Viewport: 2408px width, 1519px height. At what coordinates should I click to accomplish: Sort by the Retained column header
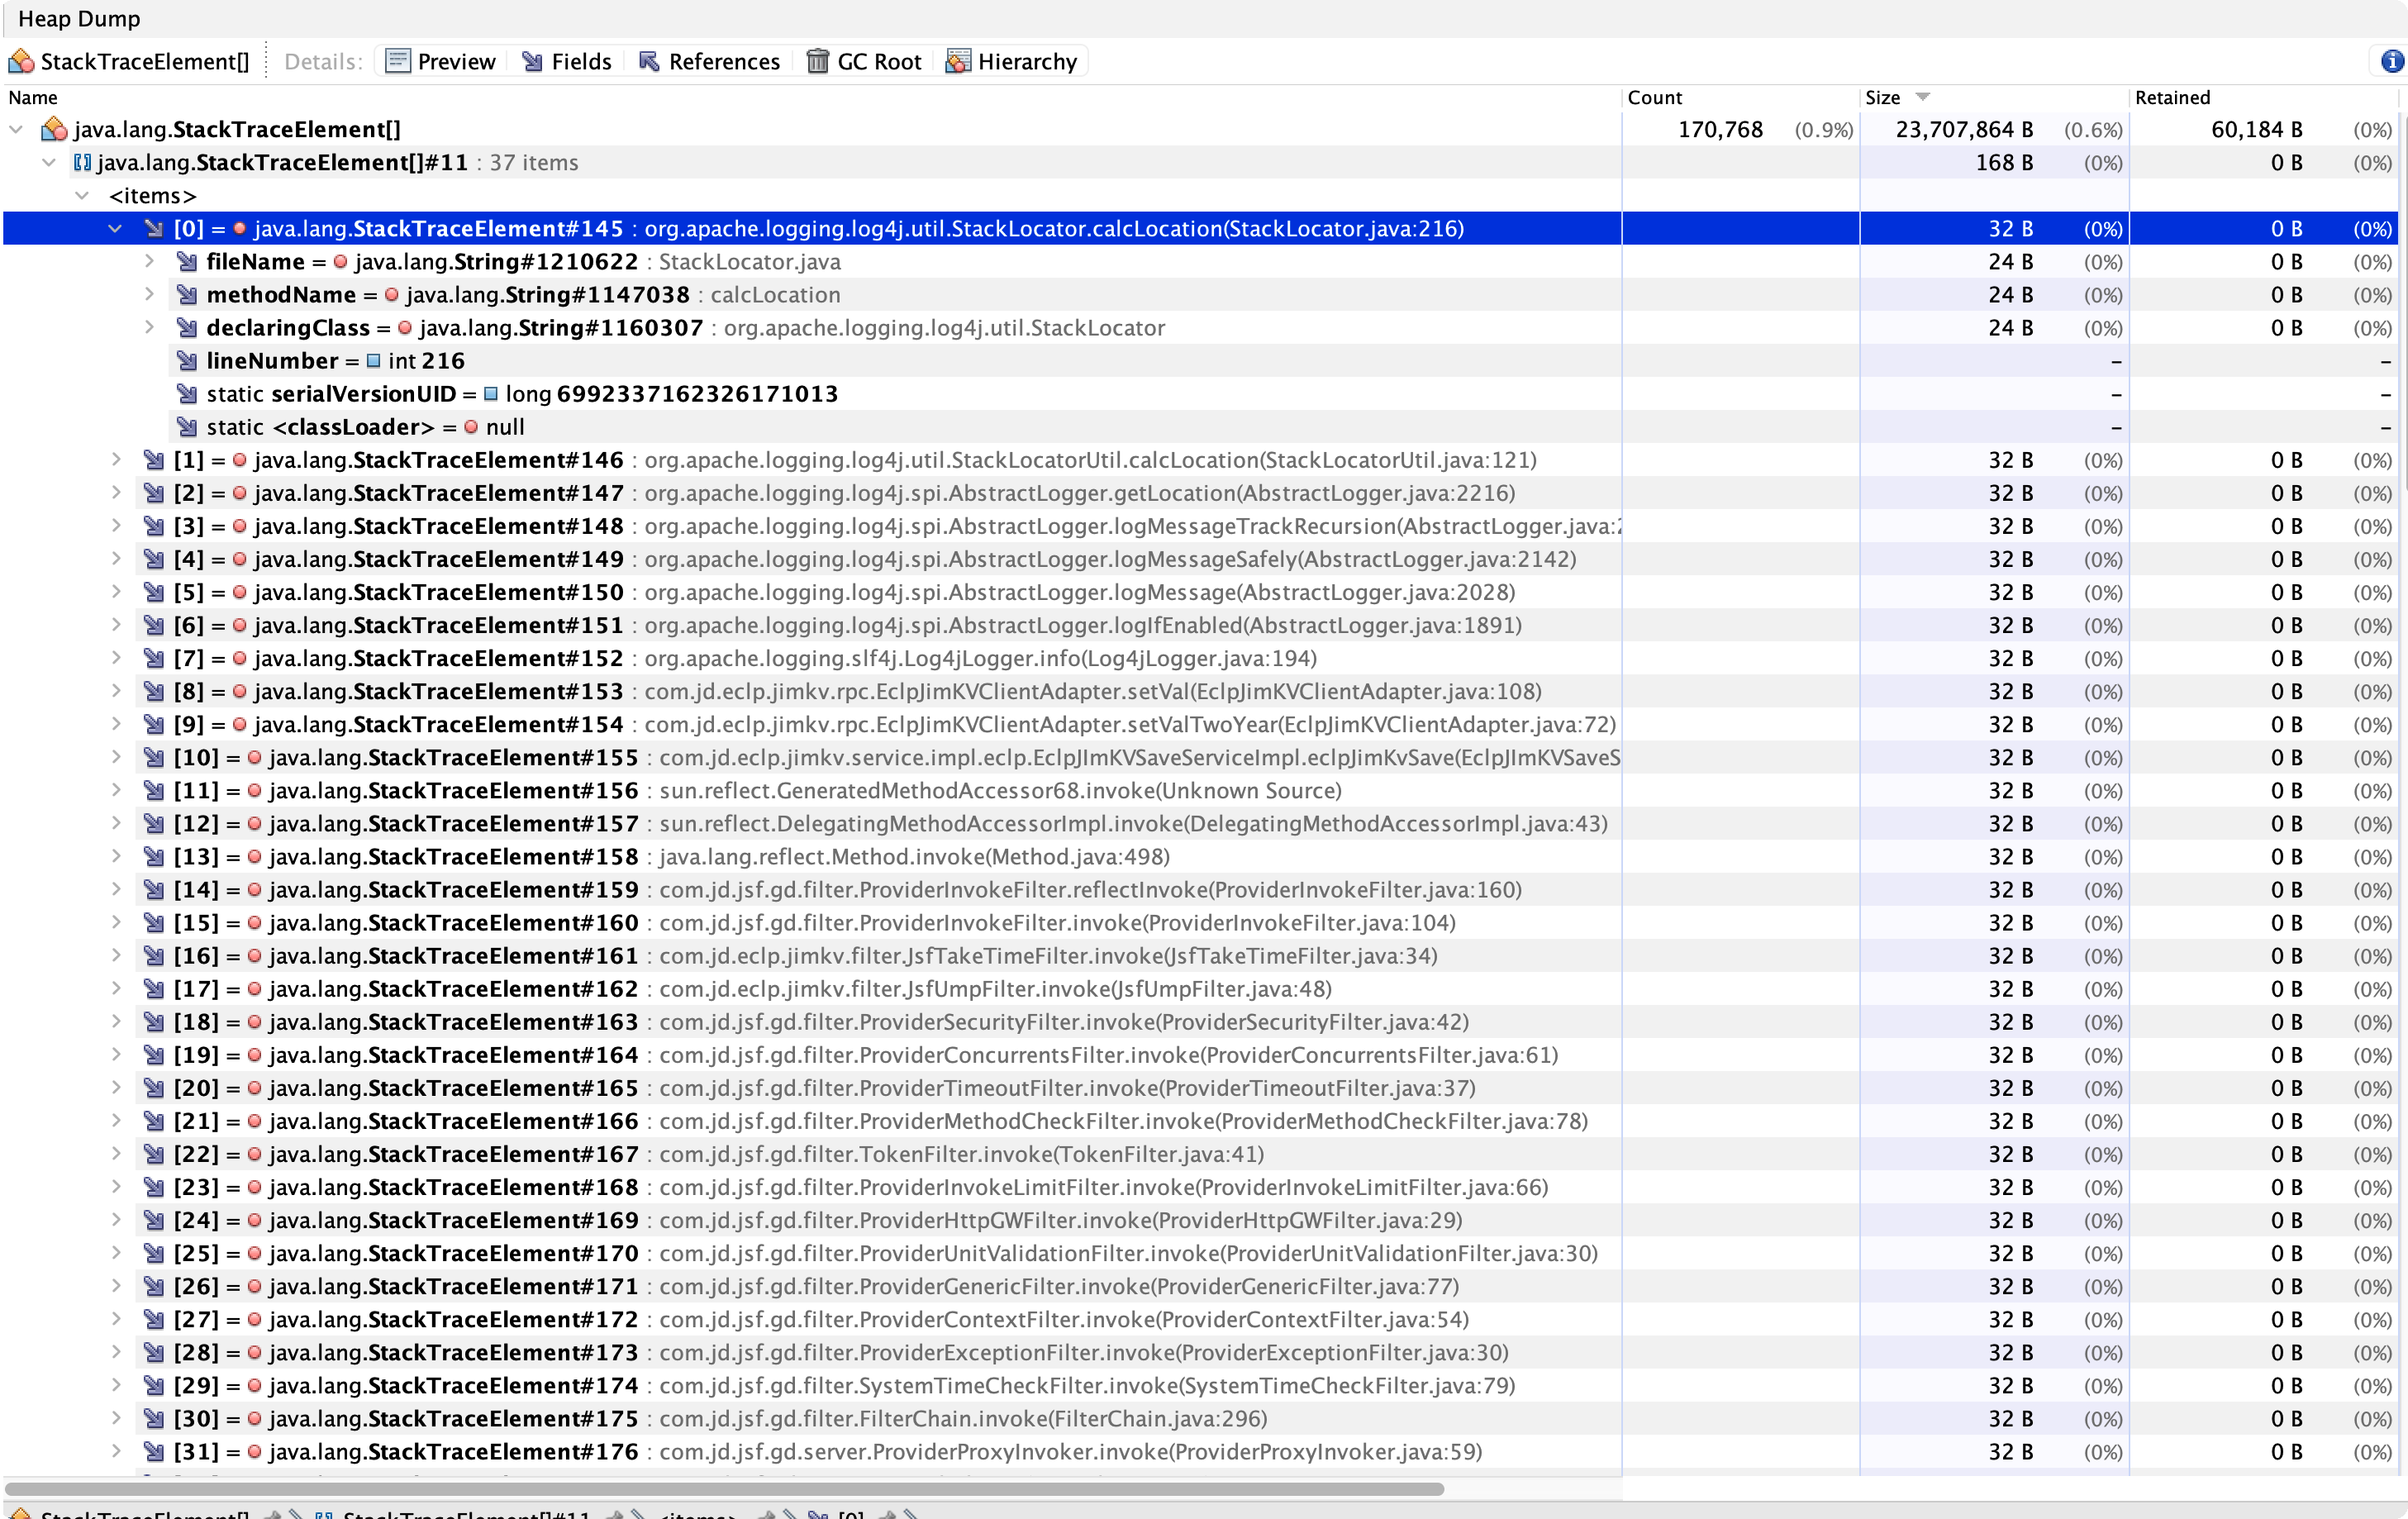point(2172,98)
